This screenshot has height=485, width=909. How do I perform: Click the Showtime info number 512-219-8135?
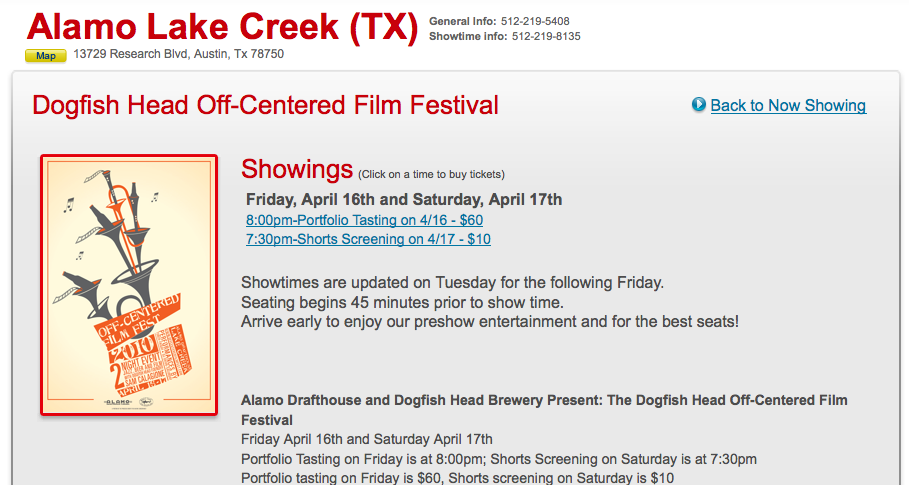coord(546,37)
